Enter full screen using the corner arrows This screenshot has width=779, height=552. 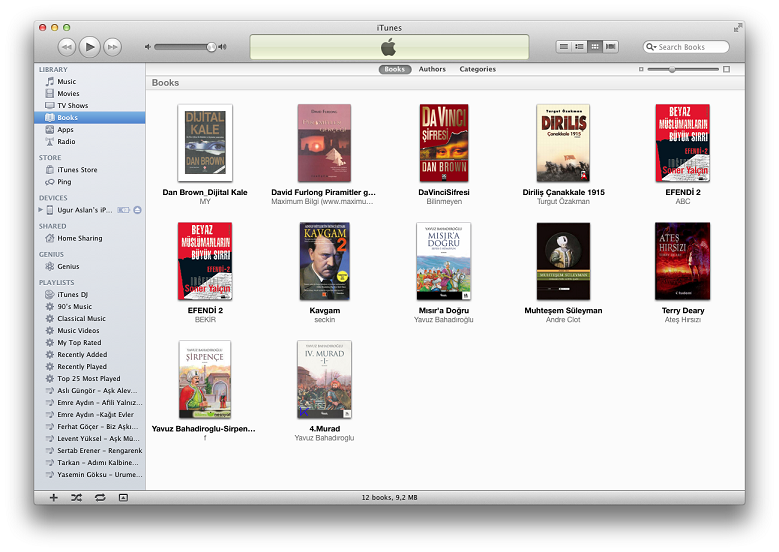(x=738, y=27)
